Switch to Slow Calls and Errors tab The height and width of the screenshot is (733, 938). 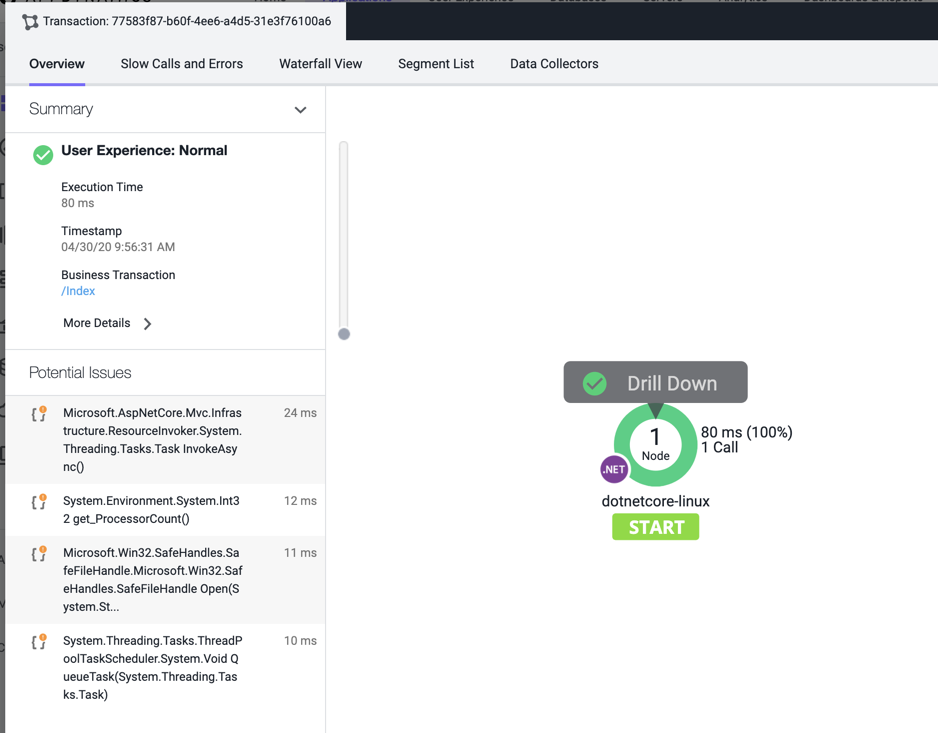click(181, 64)
